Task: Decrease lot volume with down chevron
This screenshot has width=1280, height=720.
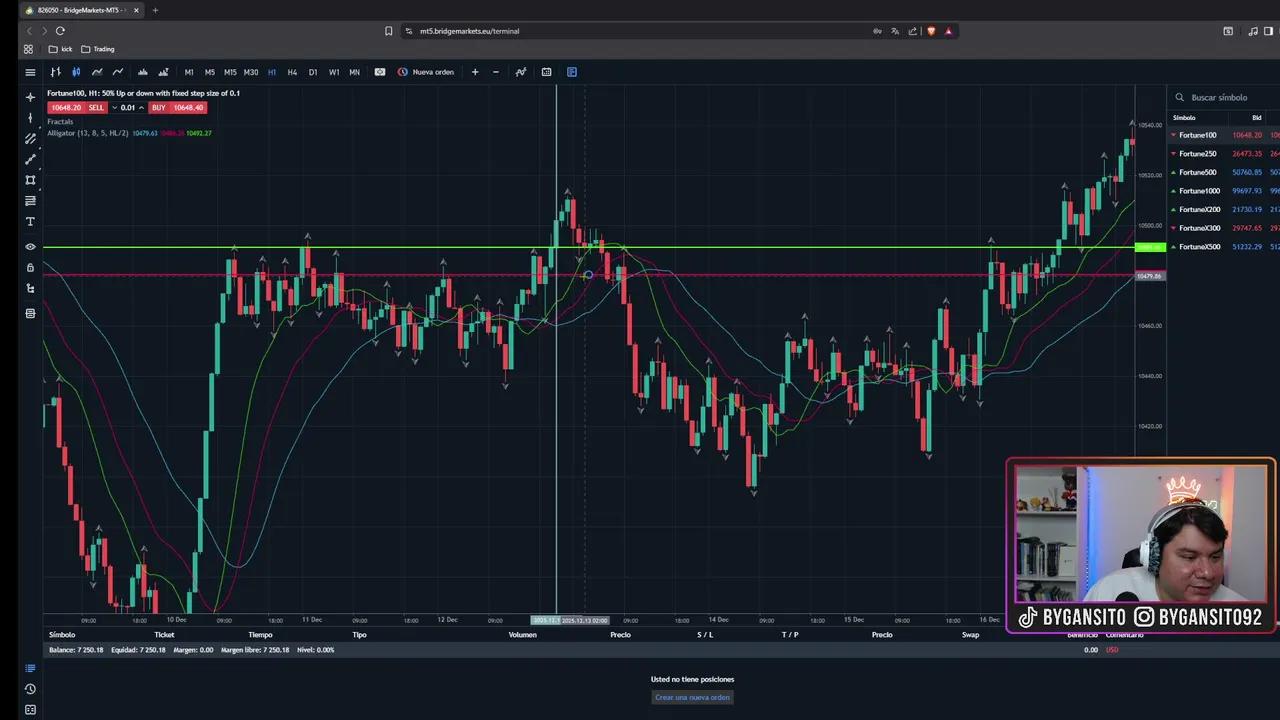Action: click(x=115, y=108)
